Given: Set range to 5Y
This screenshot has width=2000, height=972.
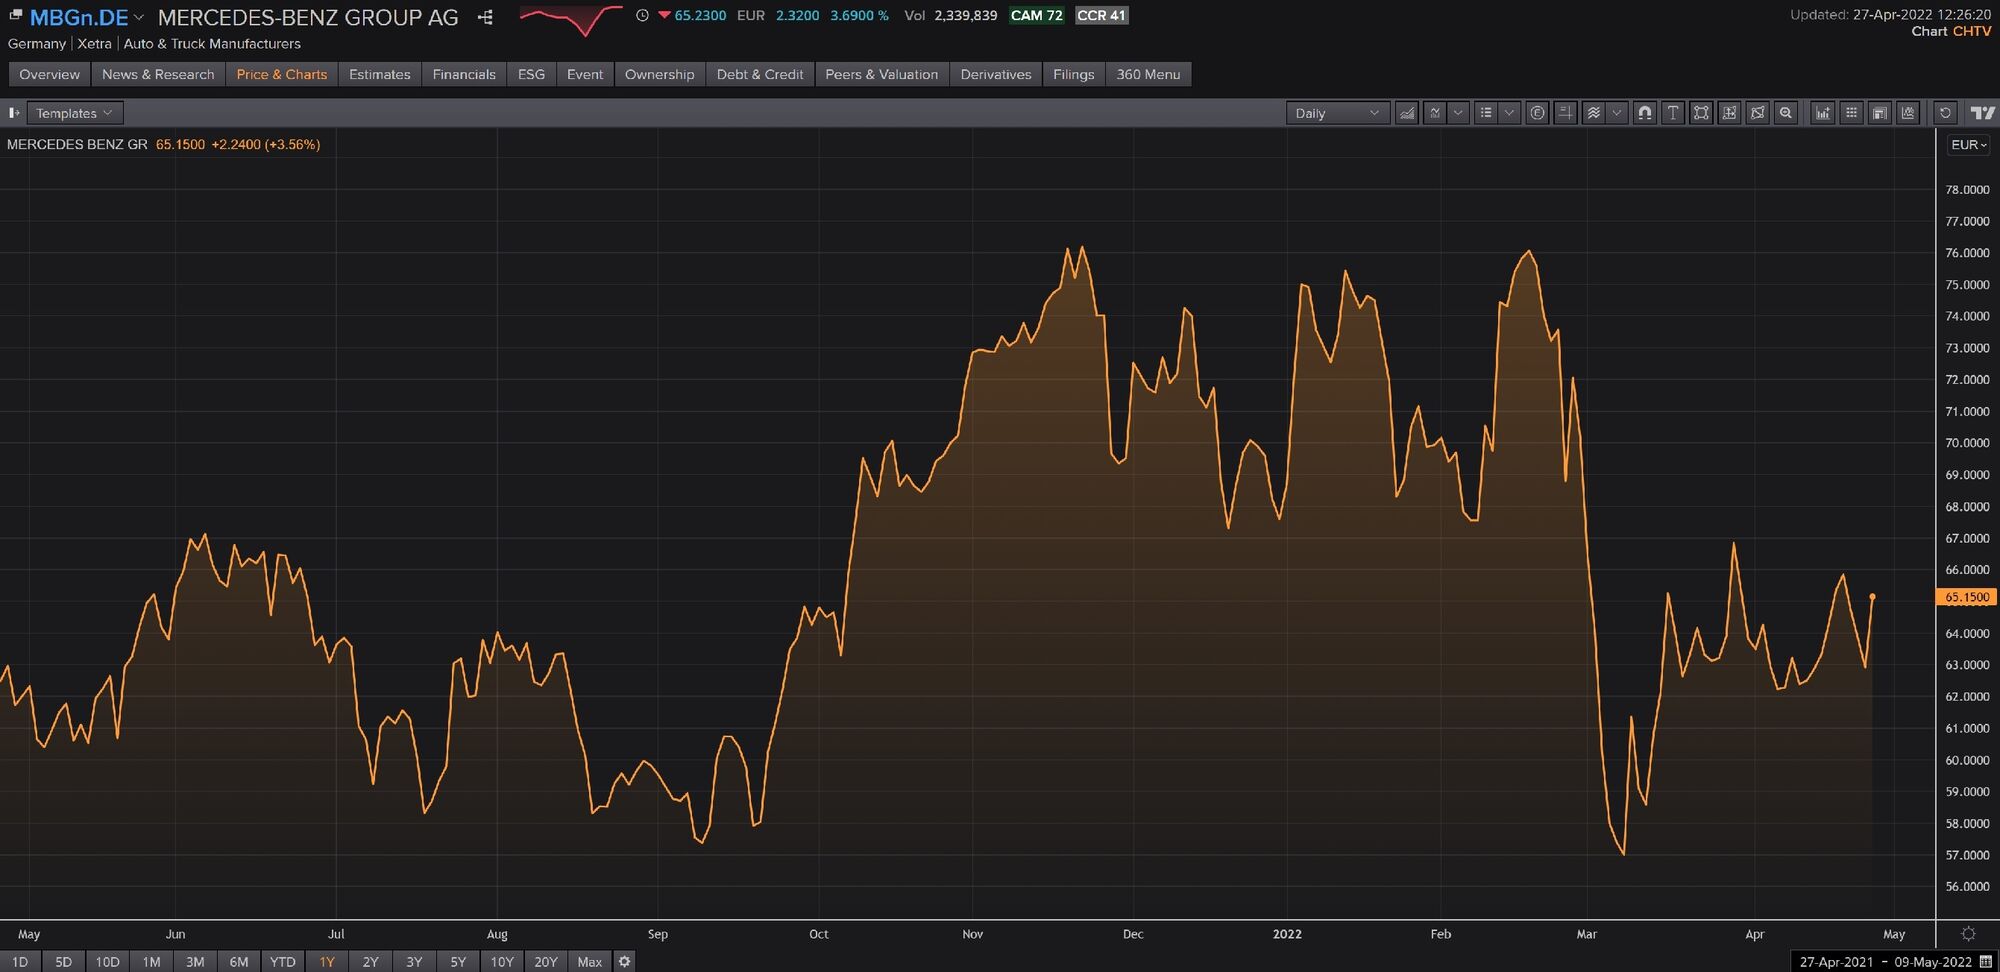Looking at the screenshot, I should (x=458, y=962).
